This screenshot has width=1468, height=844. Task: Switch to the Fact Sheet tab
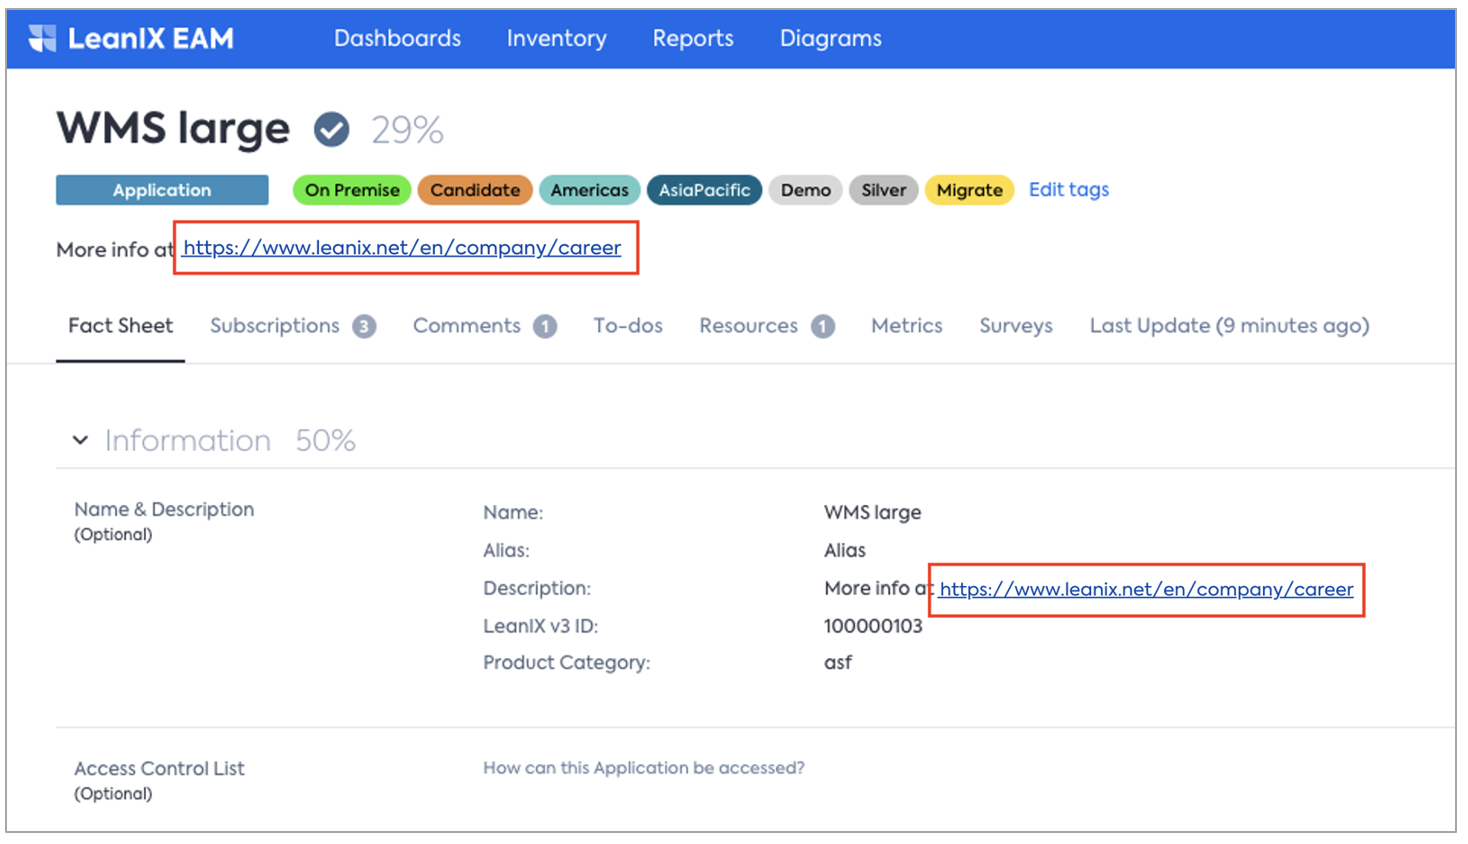coord(120,326)
